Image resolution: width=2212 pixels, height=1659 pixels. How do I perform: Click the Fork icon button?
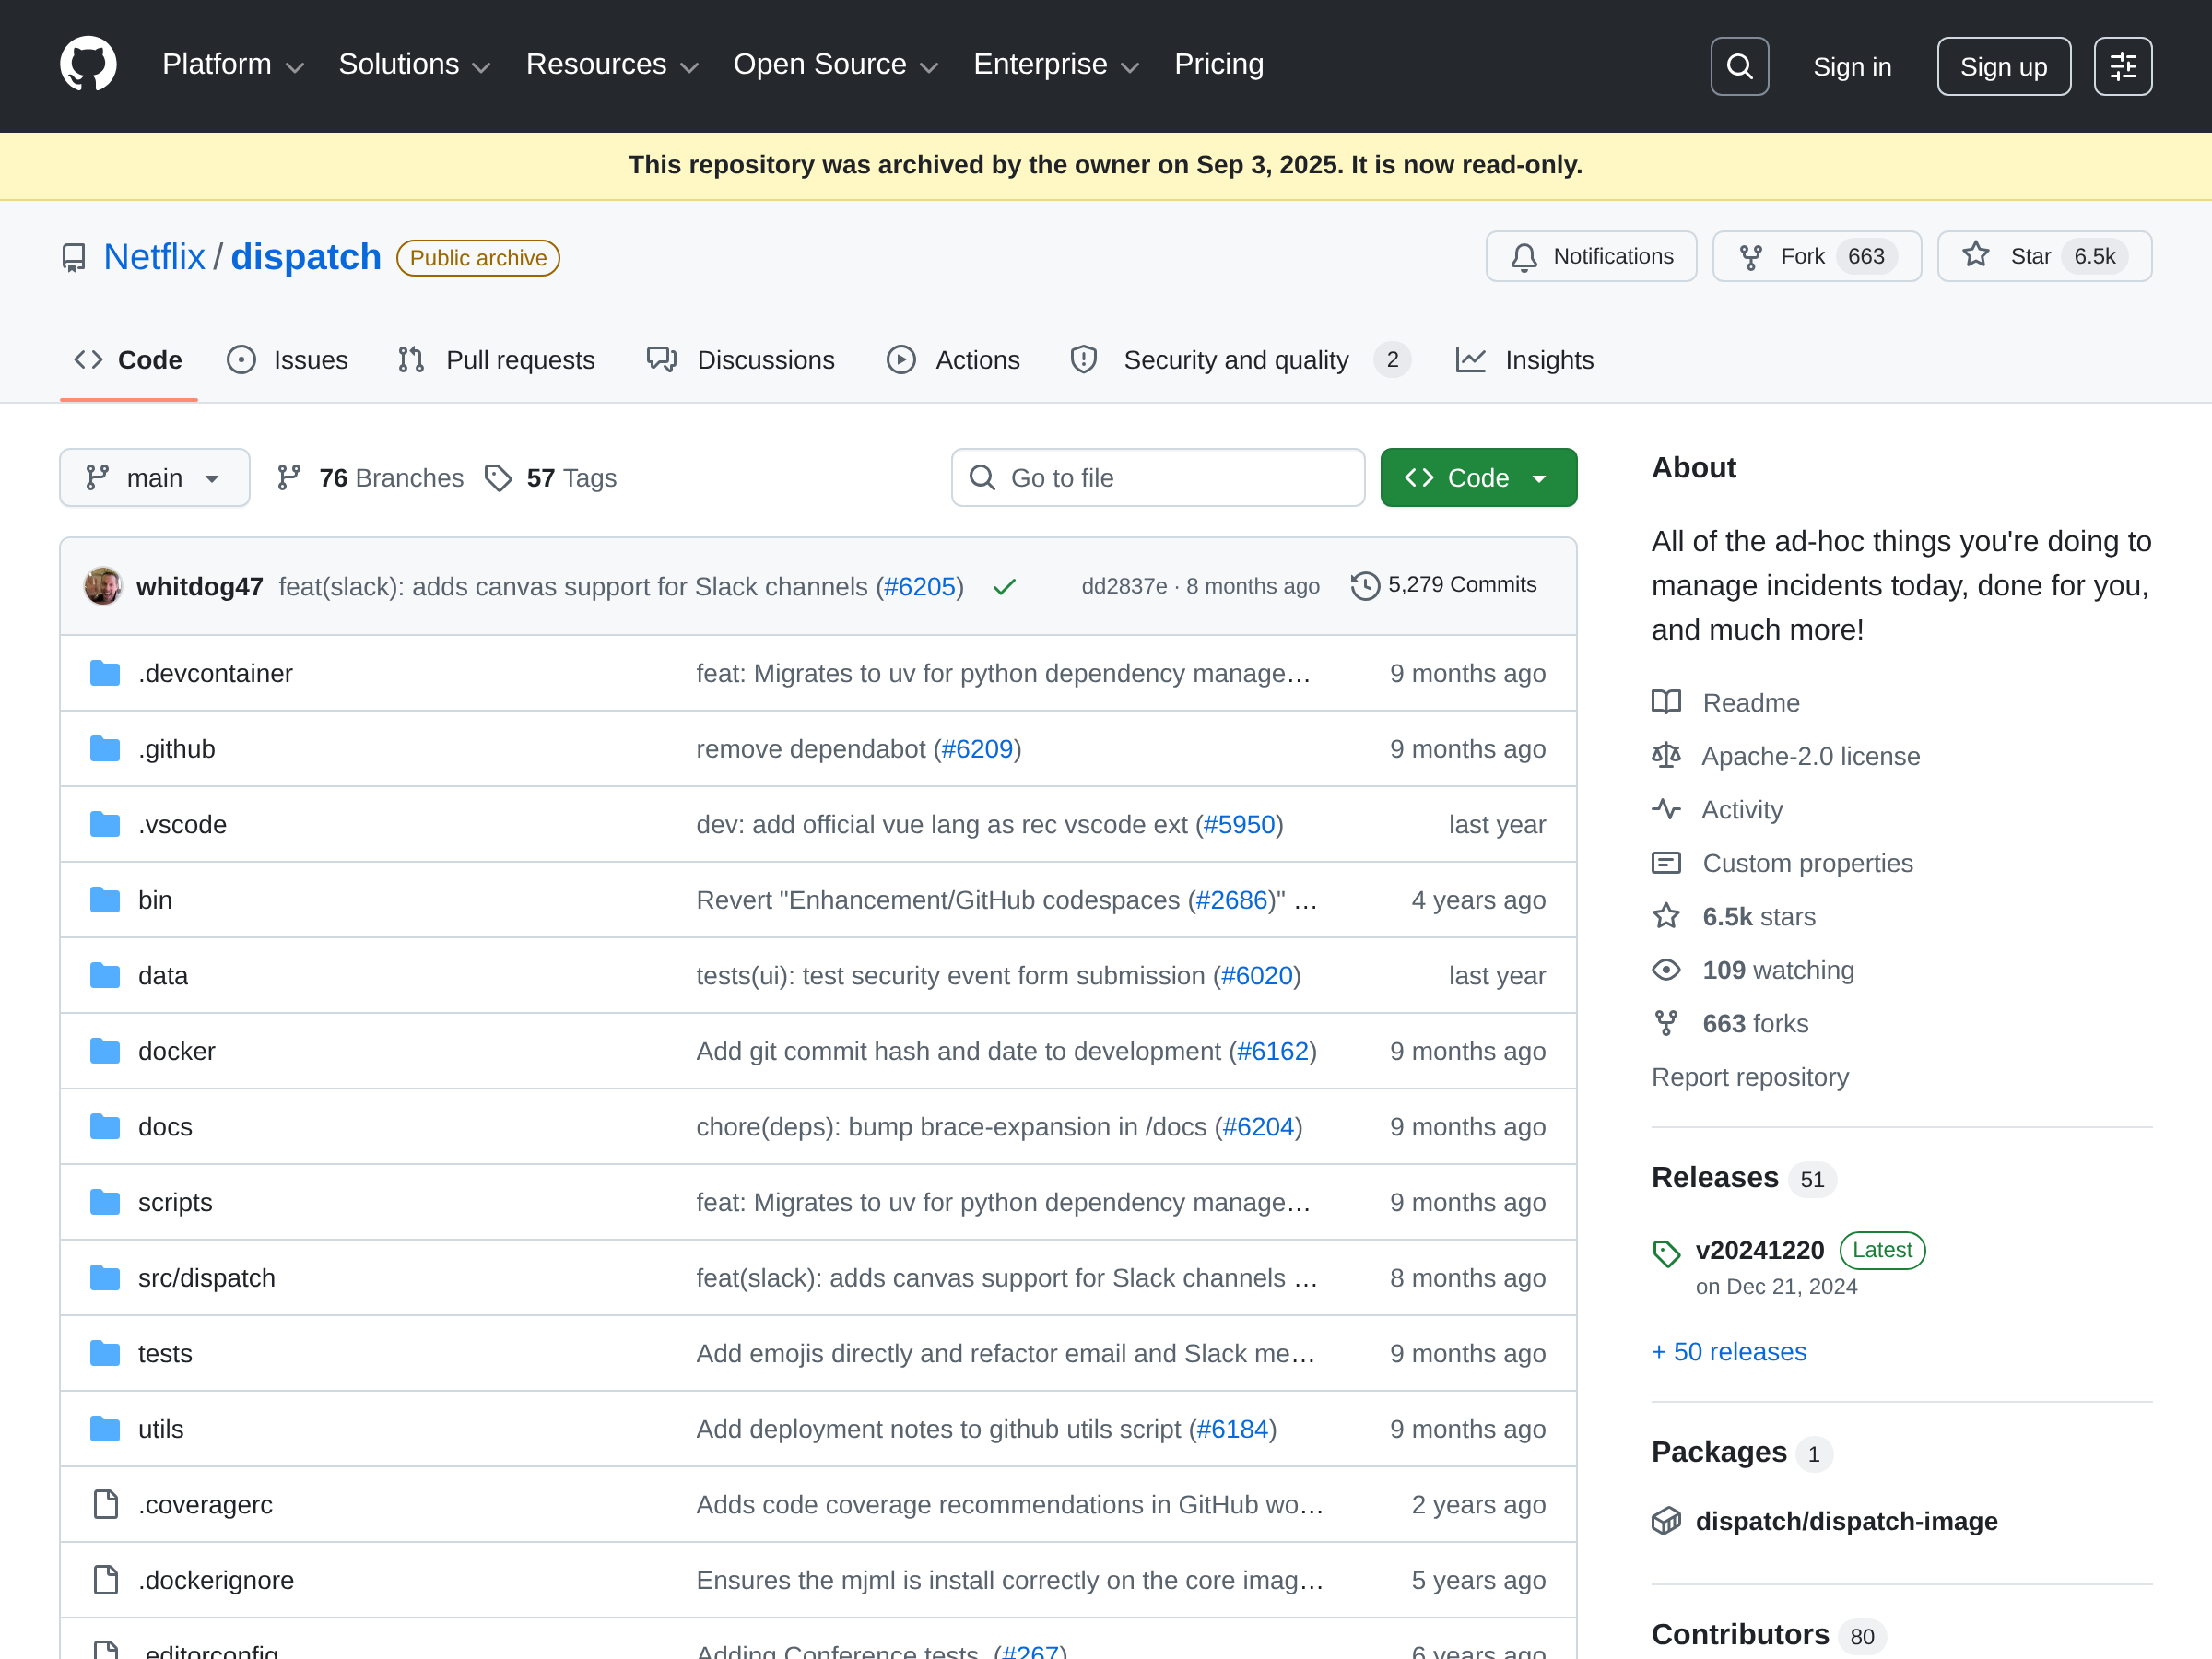1751,257
